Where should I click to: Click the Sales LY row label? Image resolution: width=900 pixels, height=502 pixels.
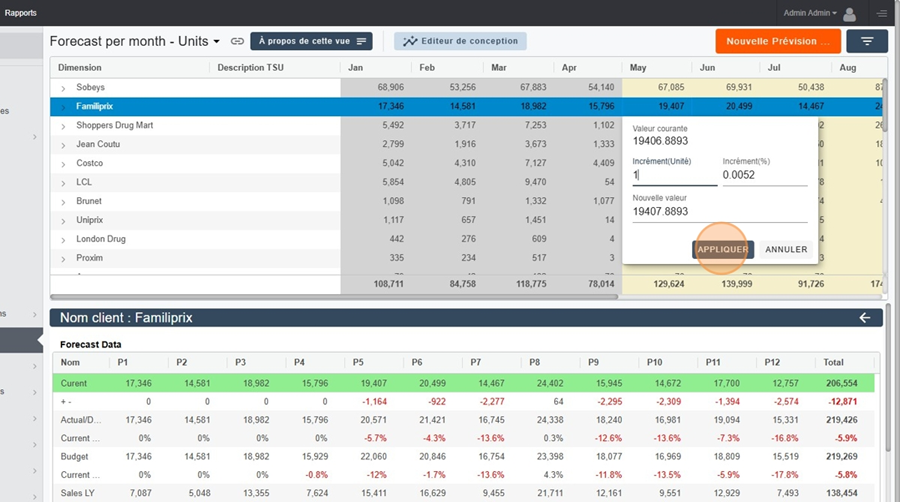pyautogui.click(x=77, y=493)
